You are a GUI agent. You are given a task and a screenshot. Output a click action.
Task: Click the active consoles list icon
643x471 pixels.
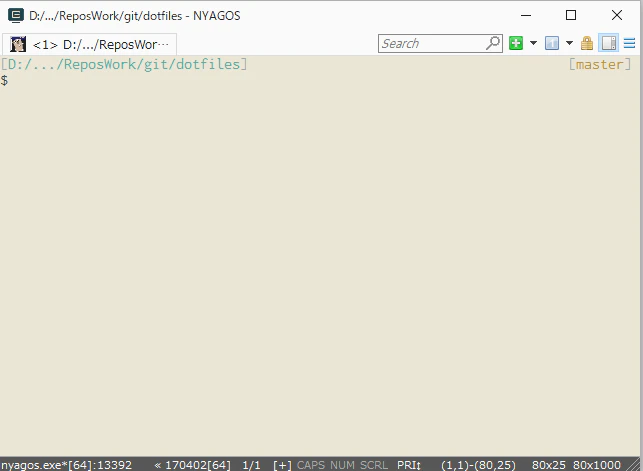pos(552,43)
